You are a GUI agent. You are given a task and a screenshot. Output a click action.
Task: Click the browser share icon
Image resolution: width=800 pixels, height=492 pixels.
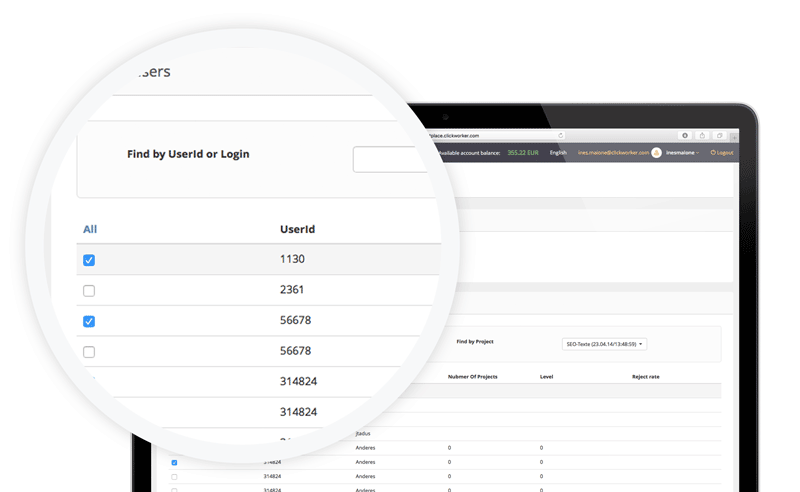coord(702,135)
